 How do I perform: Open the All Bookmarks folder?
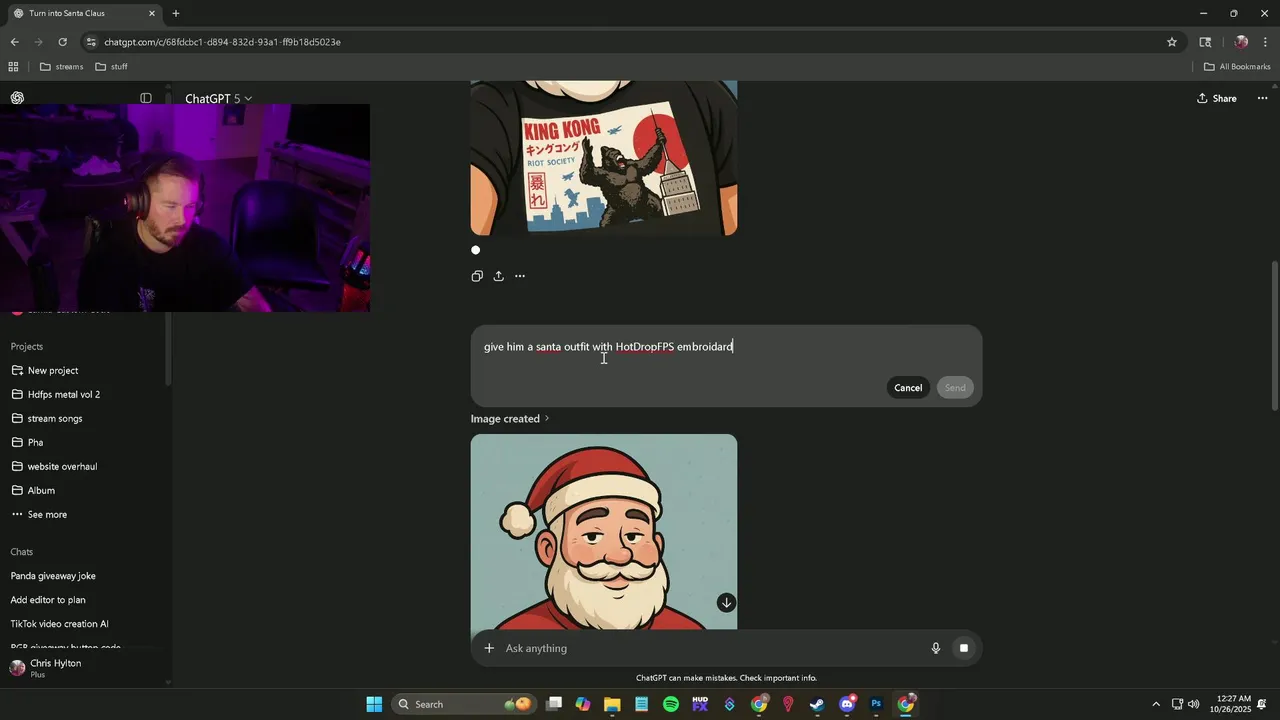click(x=1237, y=67)
